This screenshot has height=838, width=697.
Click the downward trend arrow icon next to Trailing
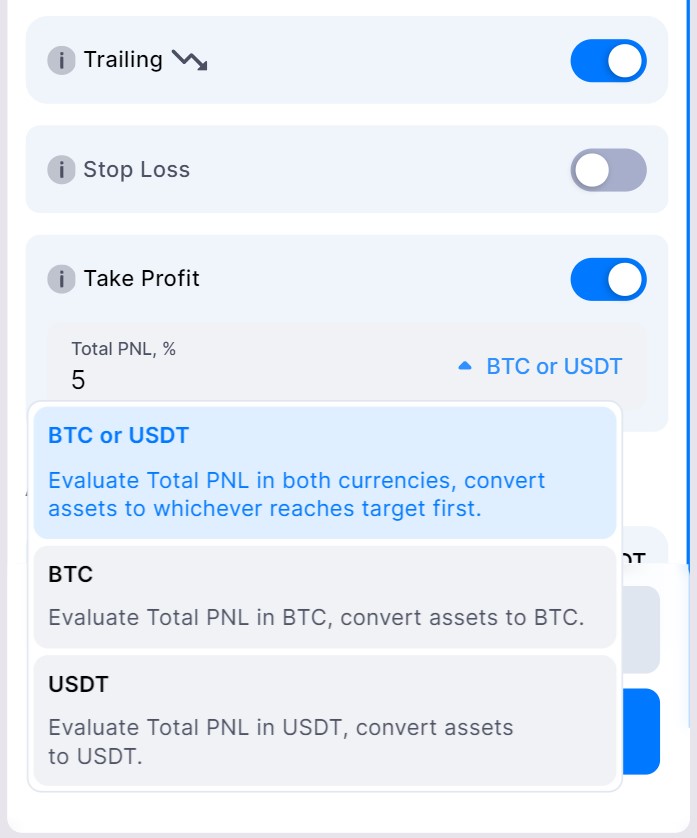tap(189, 60)
